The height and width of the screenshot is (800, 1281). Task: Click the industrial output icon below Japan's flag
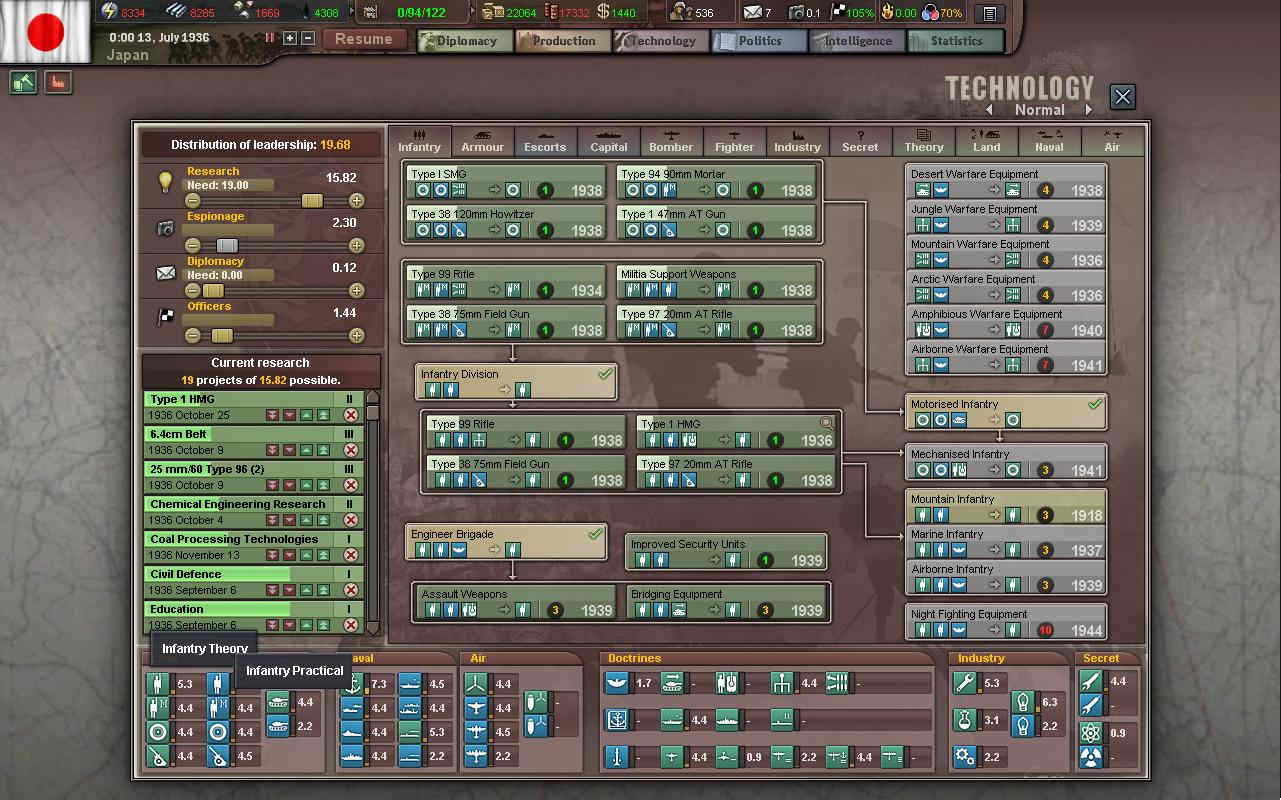pyautogui.click(x=25, y=81)
